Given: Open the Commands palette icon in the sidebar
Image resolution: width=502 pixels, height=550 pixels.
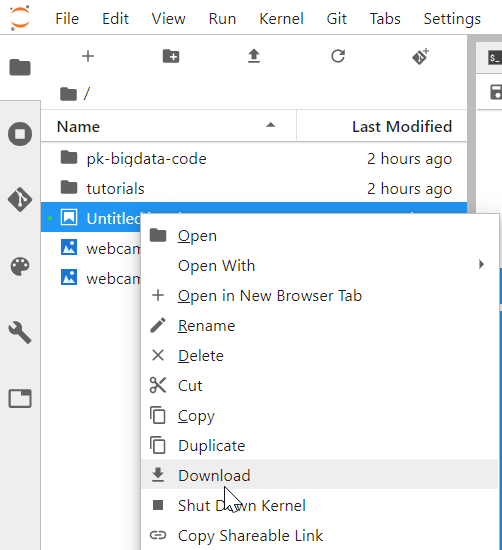Looking at the screenshot, I should 20,266.
